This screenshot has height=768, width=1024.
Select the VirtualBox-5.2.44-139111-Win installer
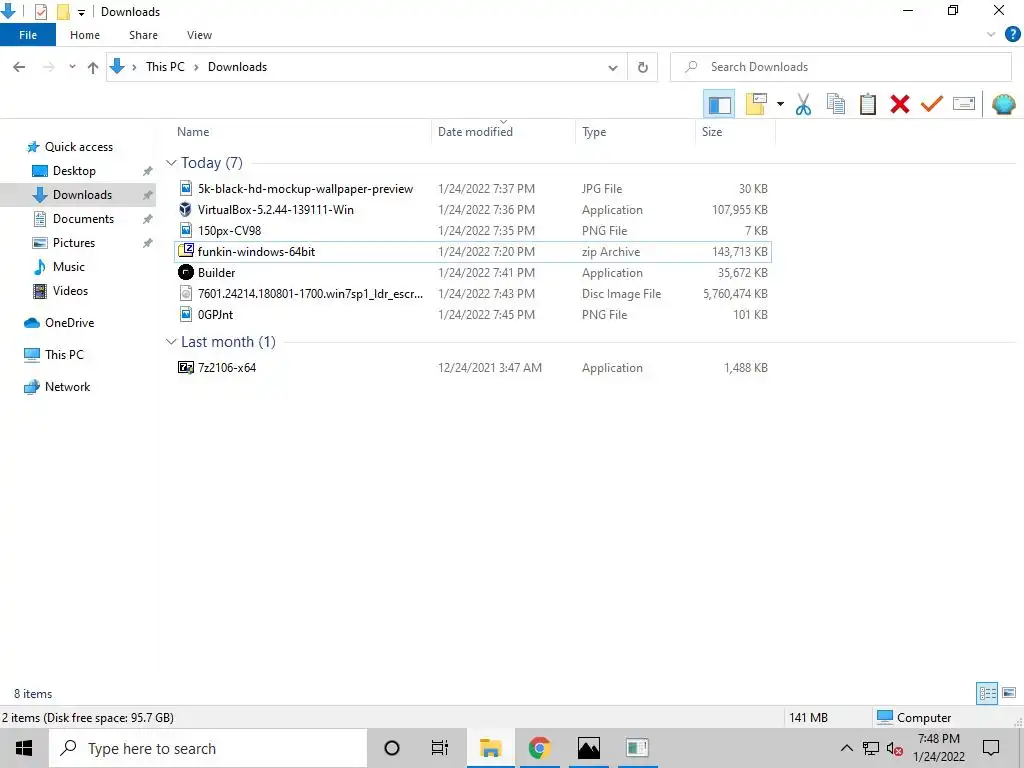(x=473, y=210)
